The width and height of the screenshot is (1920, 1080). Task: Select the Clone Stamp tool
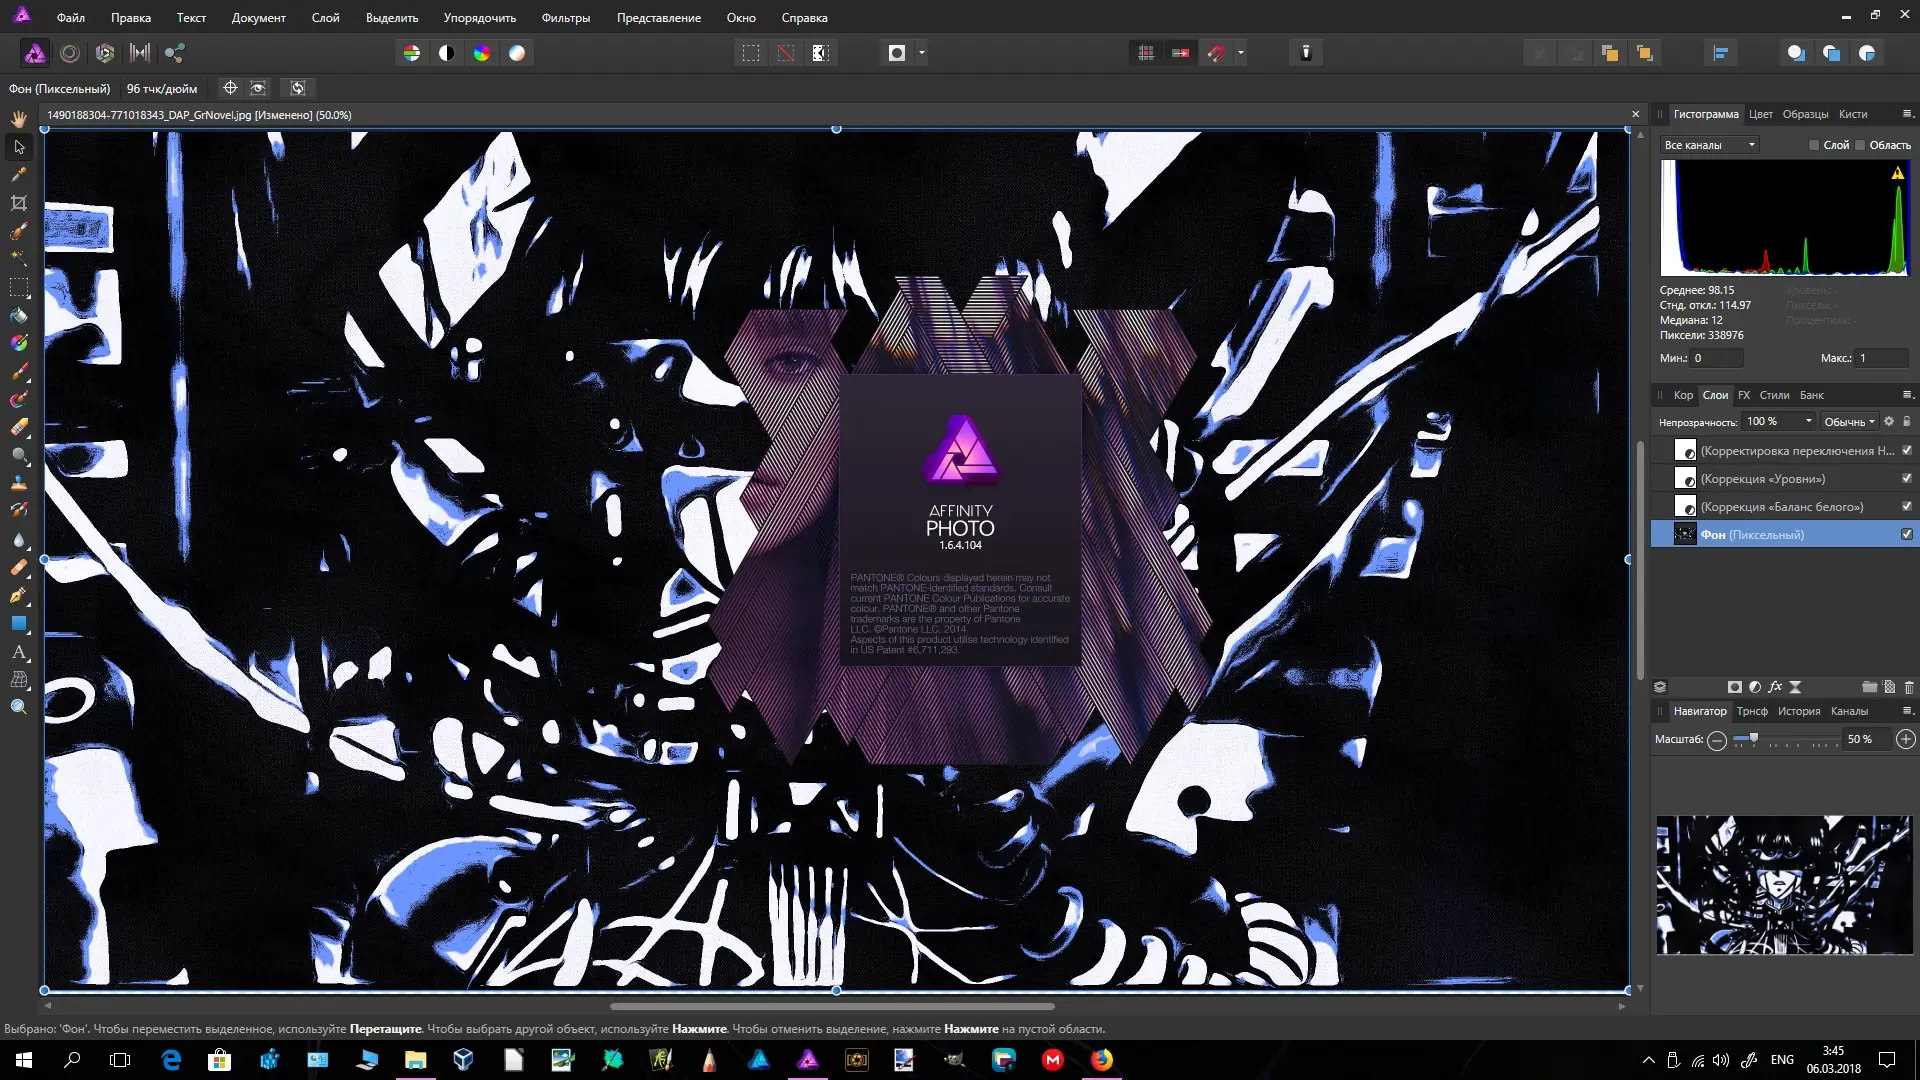18,483
